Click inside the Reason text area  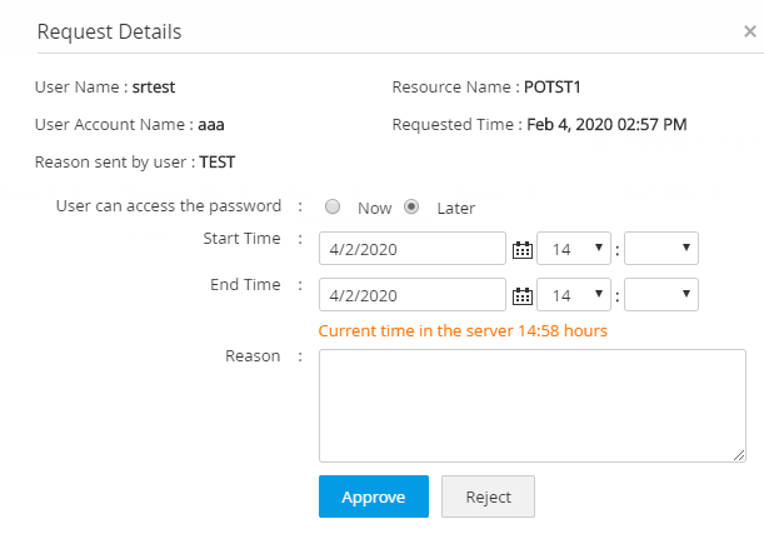tap(532, 405)
